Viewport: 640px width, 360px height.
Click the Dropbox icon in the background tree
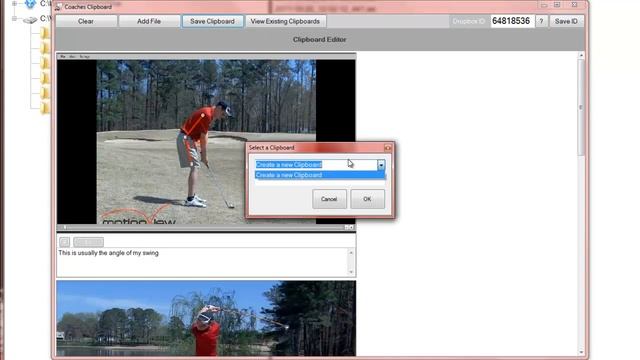(30, 4)
